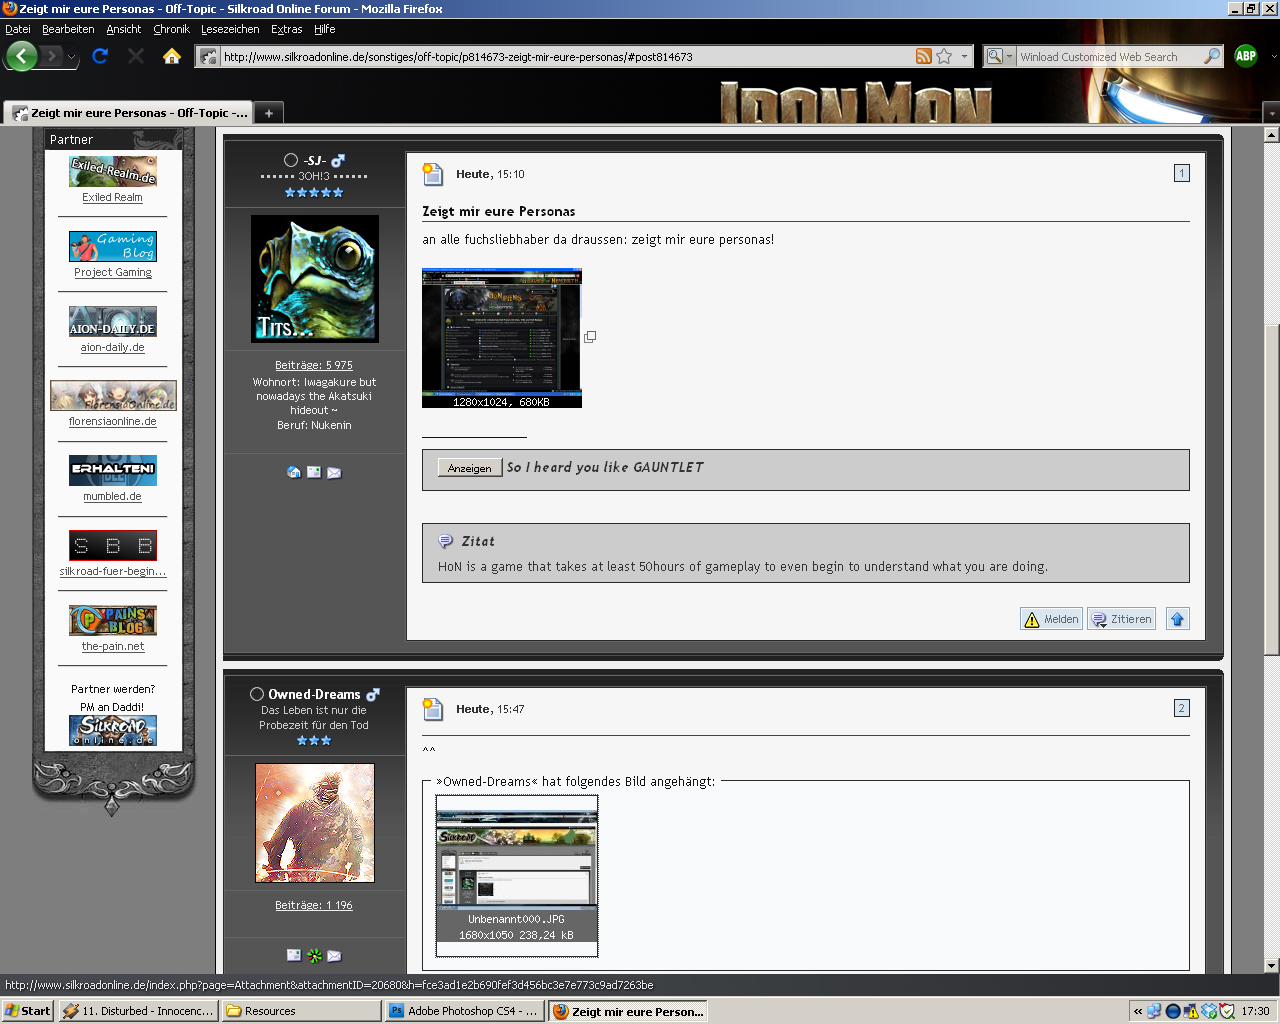
Task: Open the Adblock Plus (ABP) icon
Action: tap(1245, 56)
